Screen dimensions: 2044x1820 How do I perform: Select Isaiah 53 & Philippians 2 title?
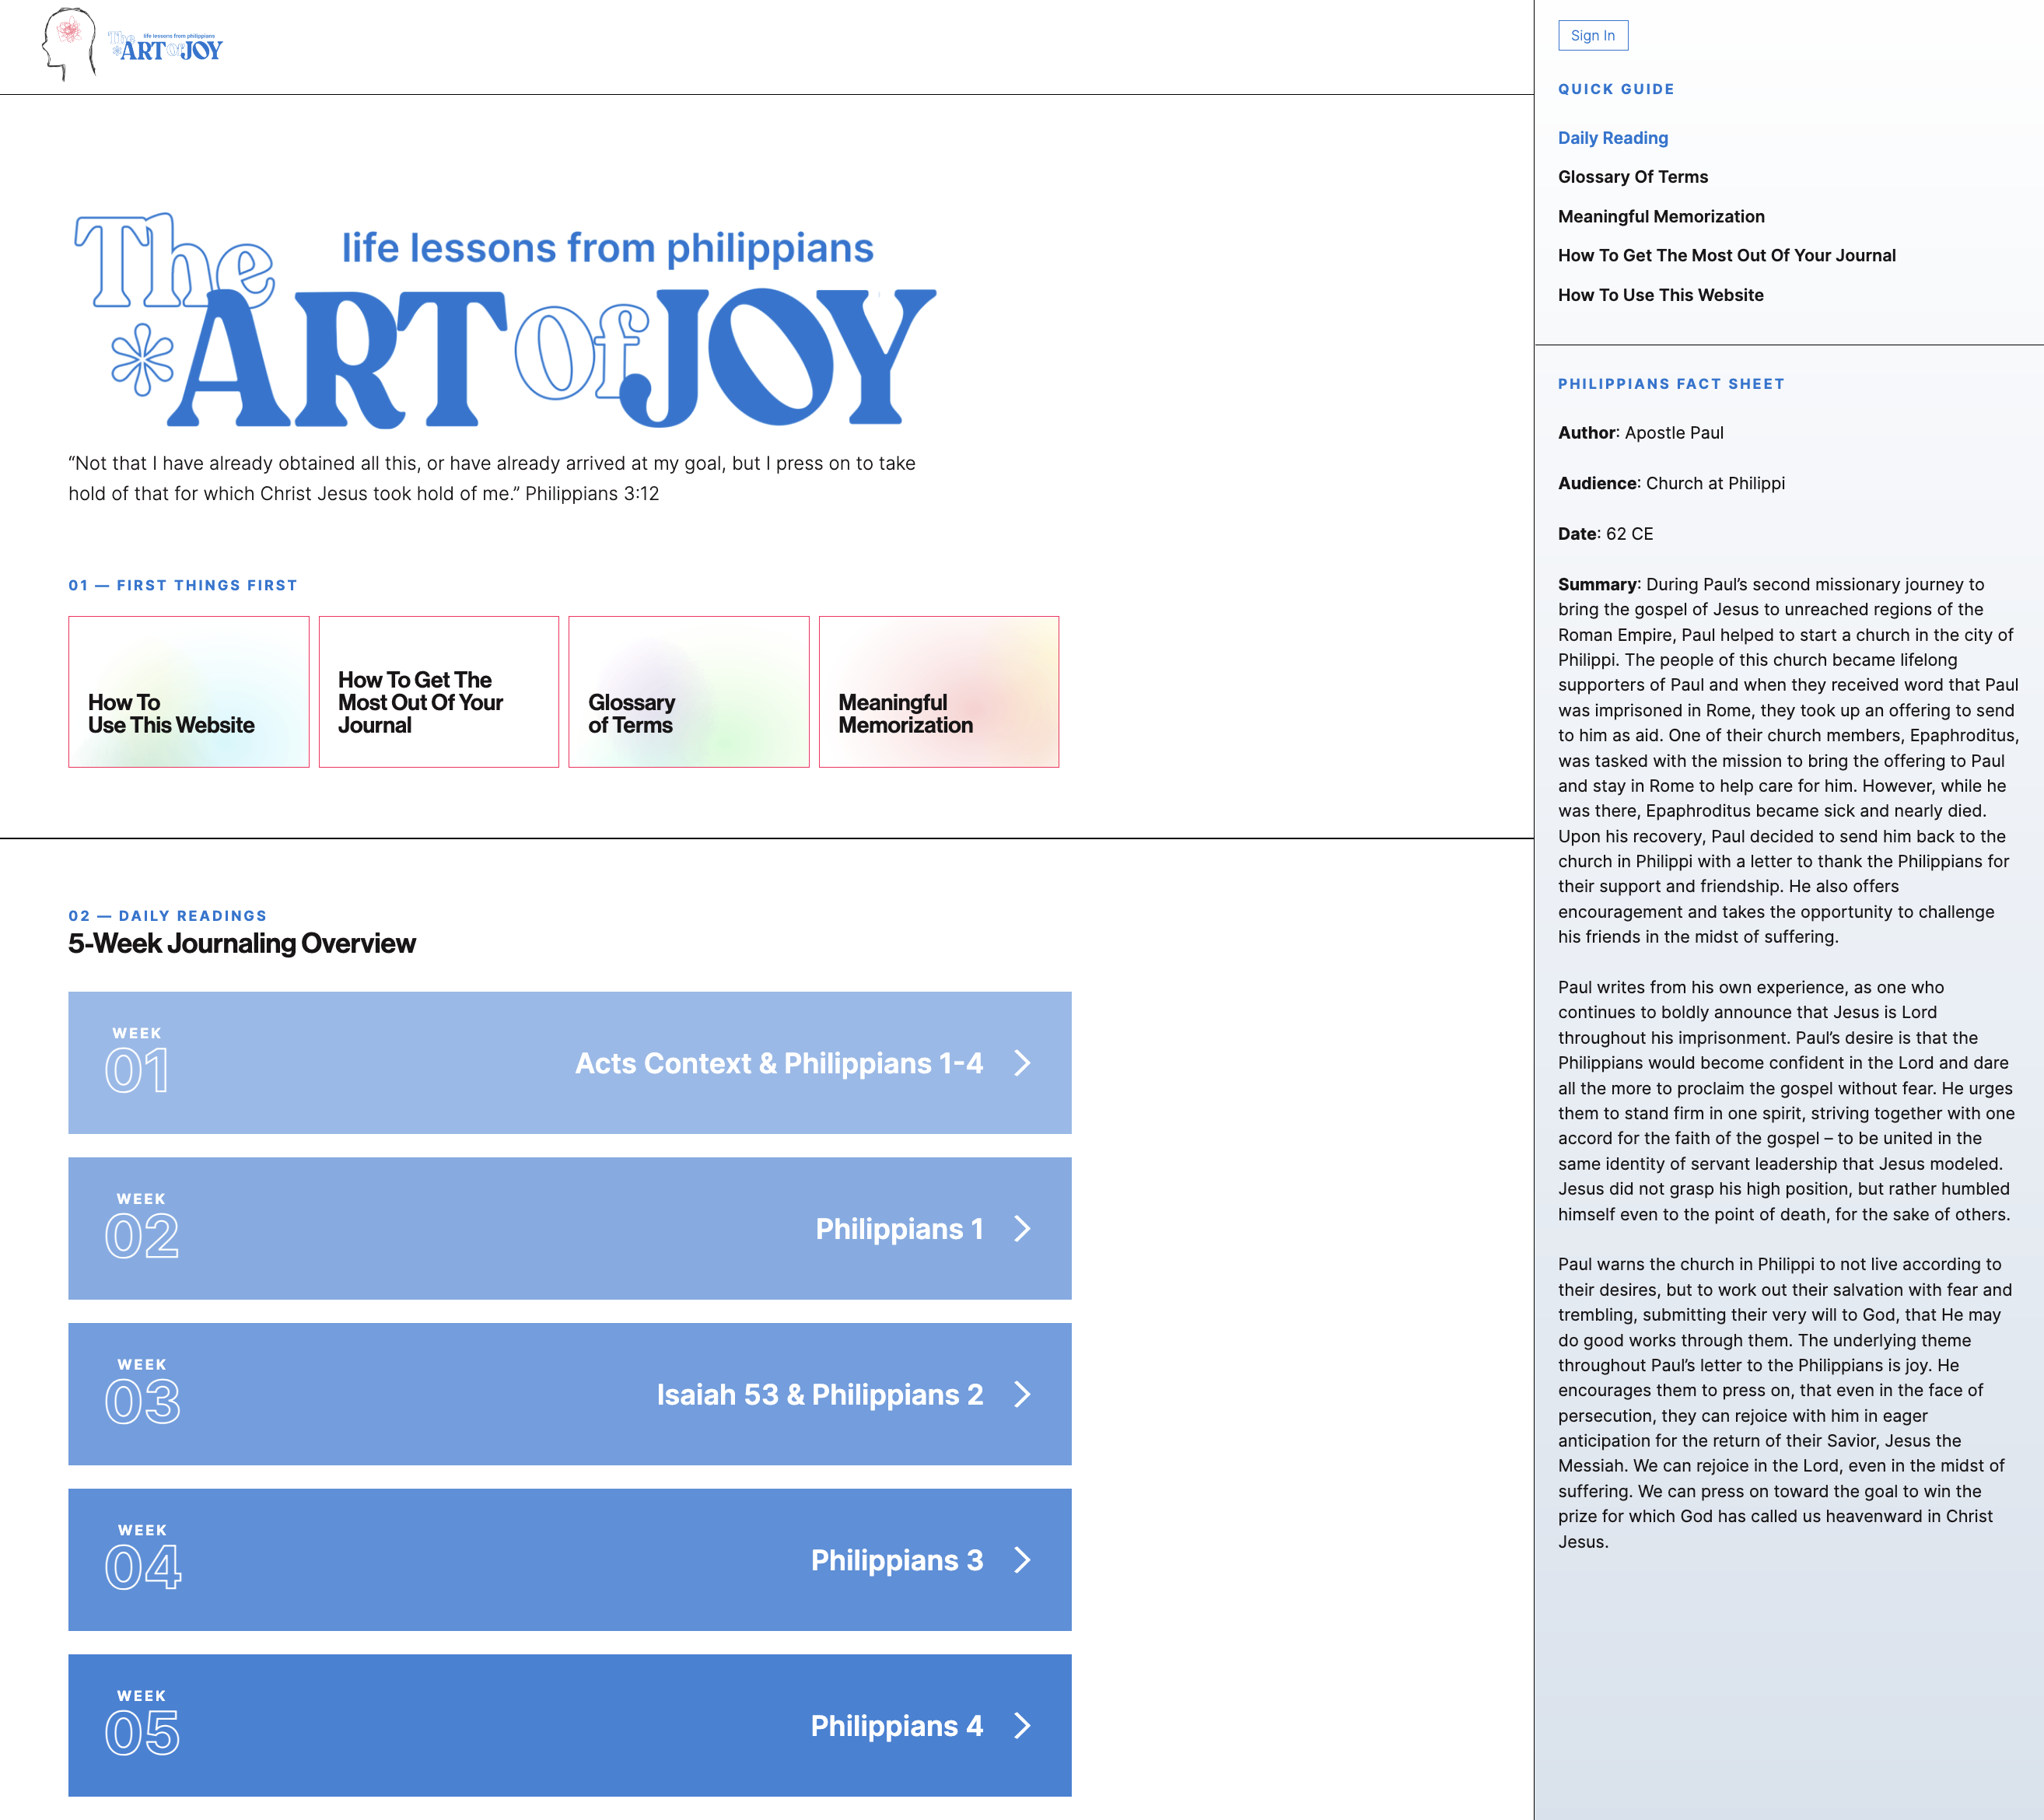(x=820, y=1394)
